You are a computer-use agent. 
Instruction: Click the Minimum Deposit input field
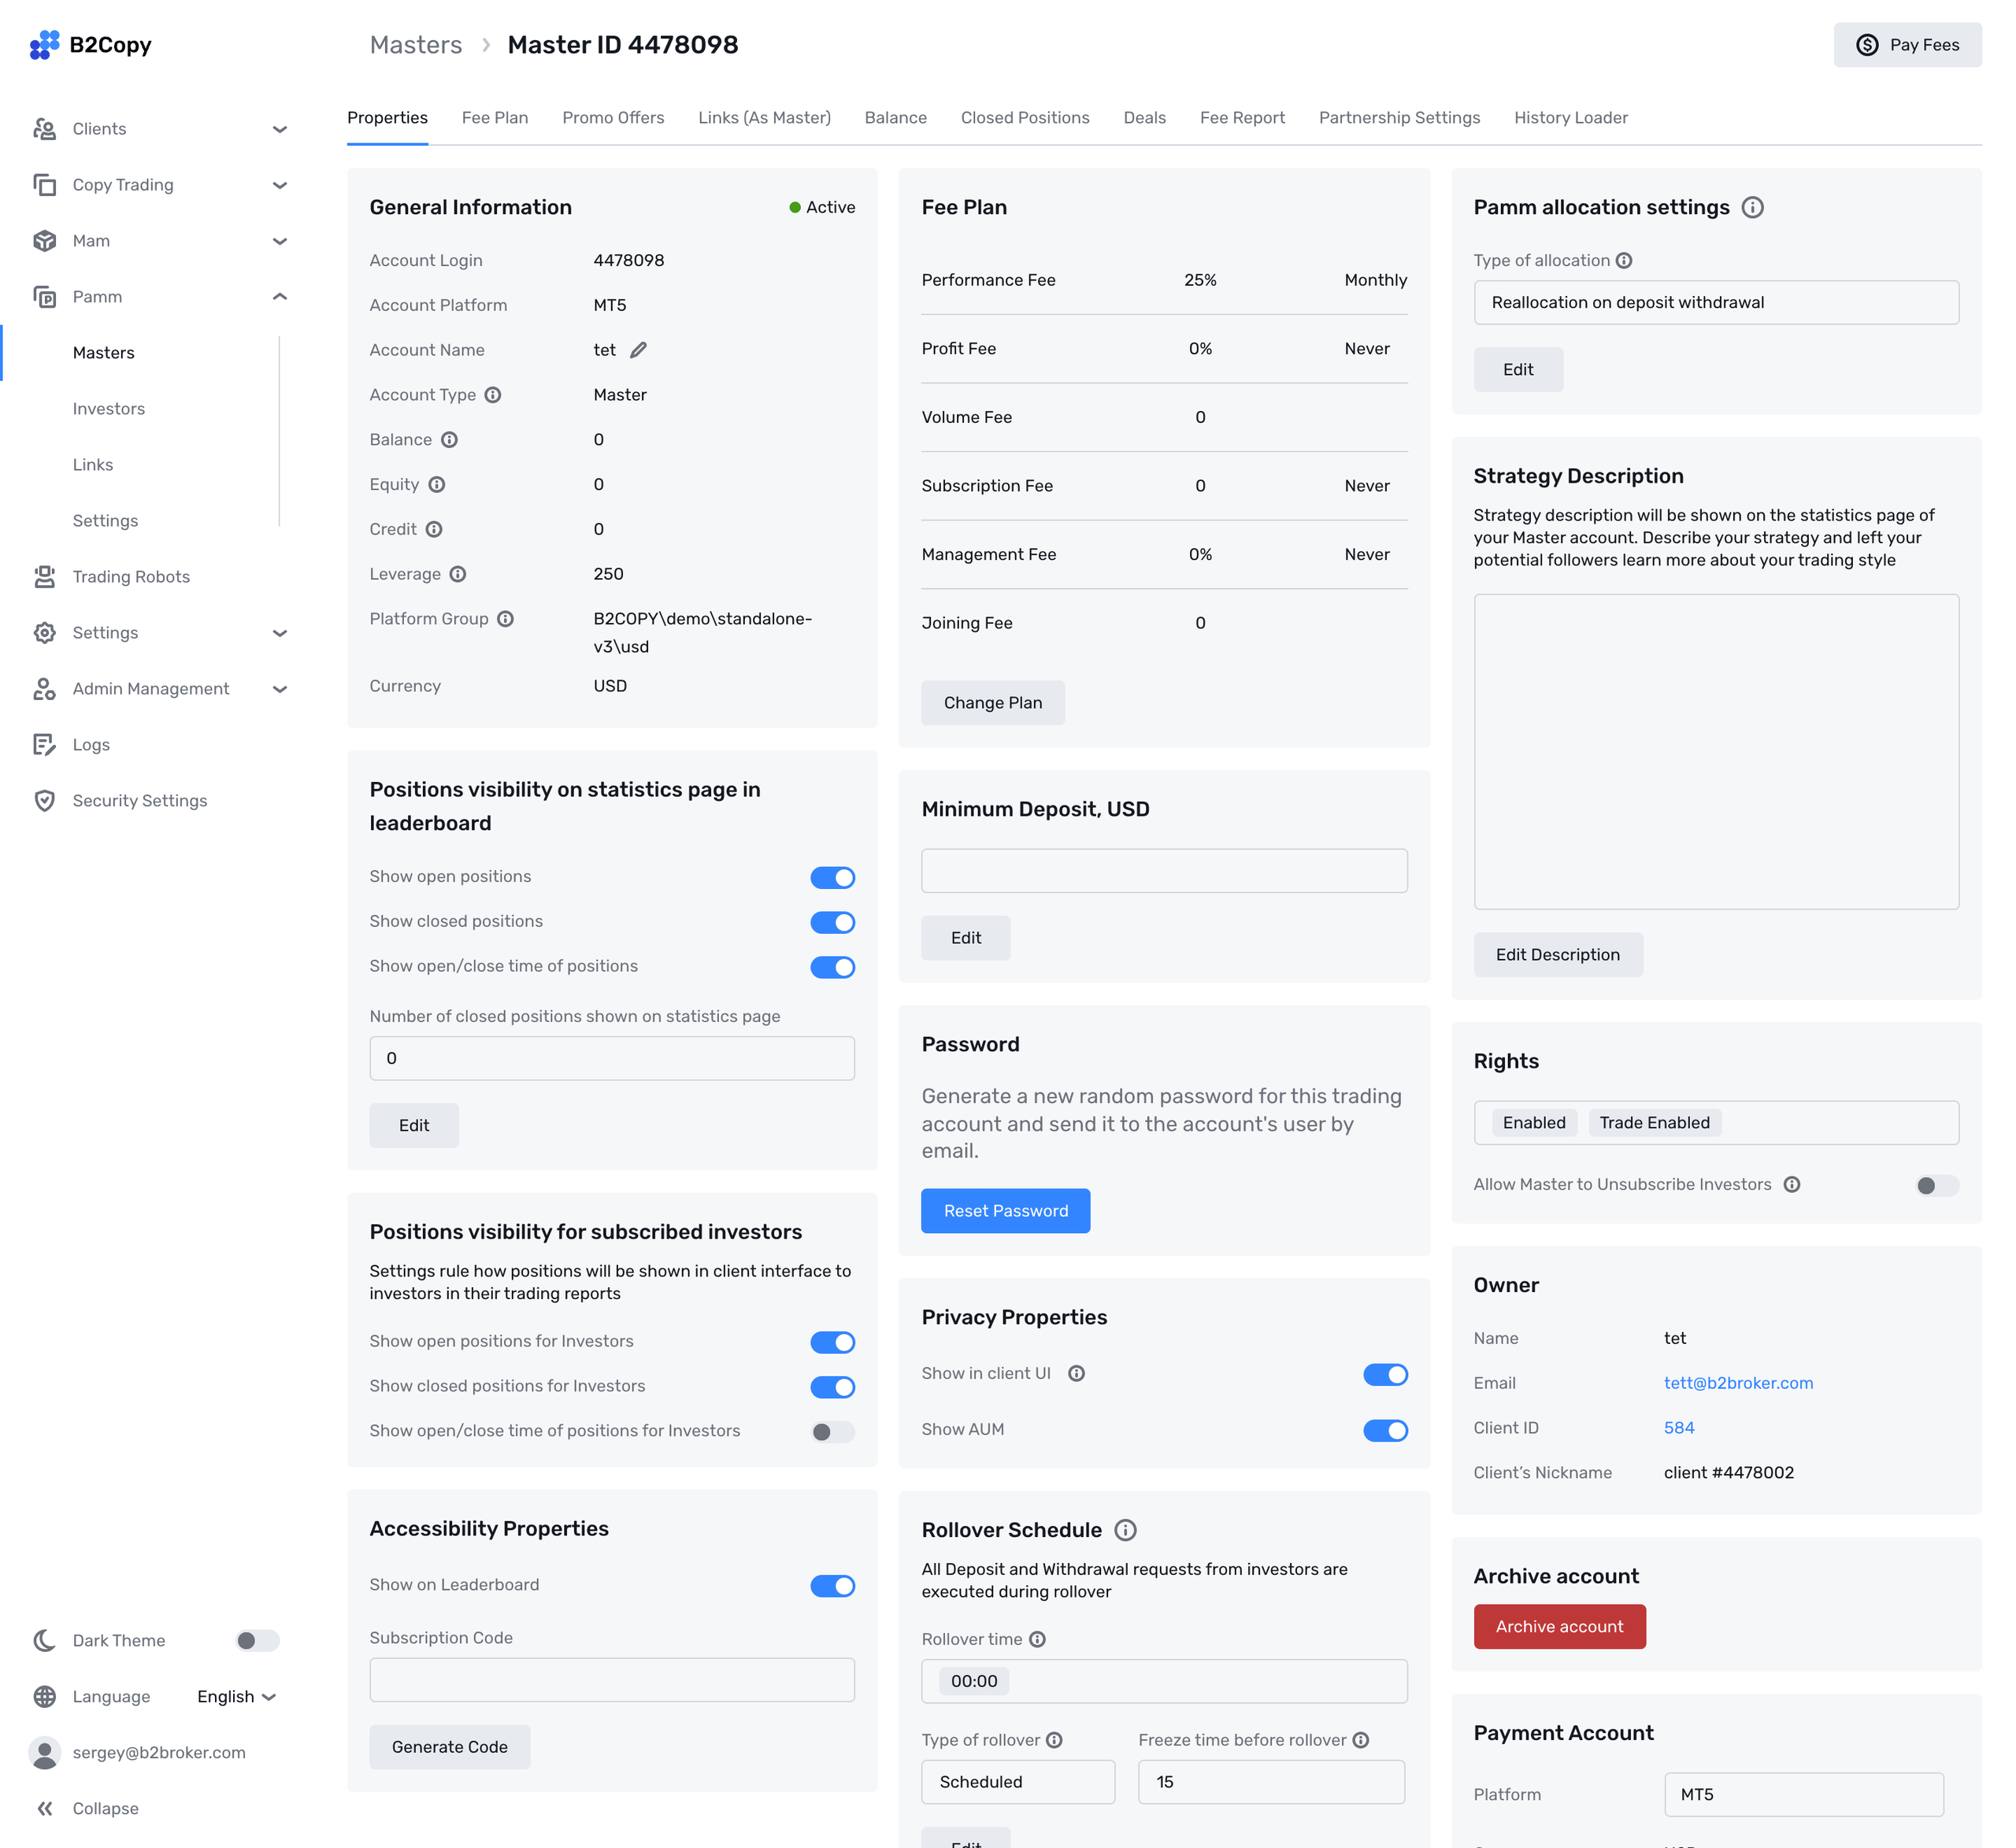click(x=1164, y=871)
